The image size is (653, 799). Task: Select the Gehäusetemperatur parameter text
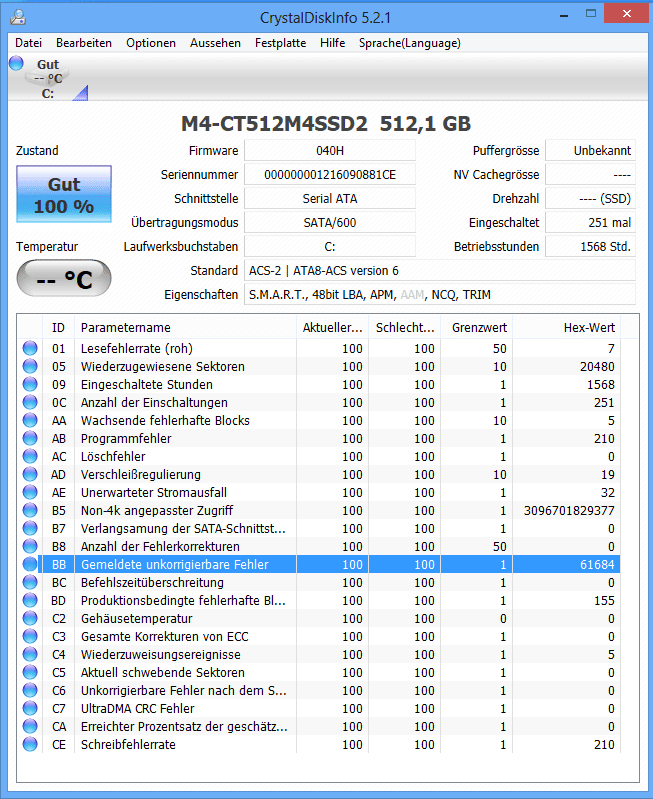[x=137, y=619]
